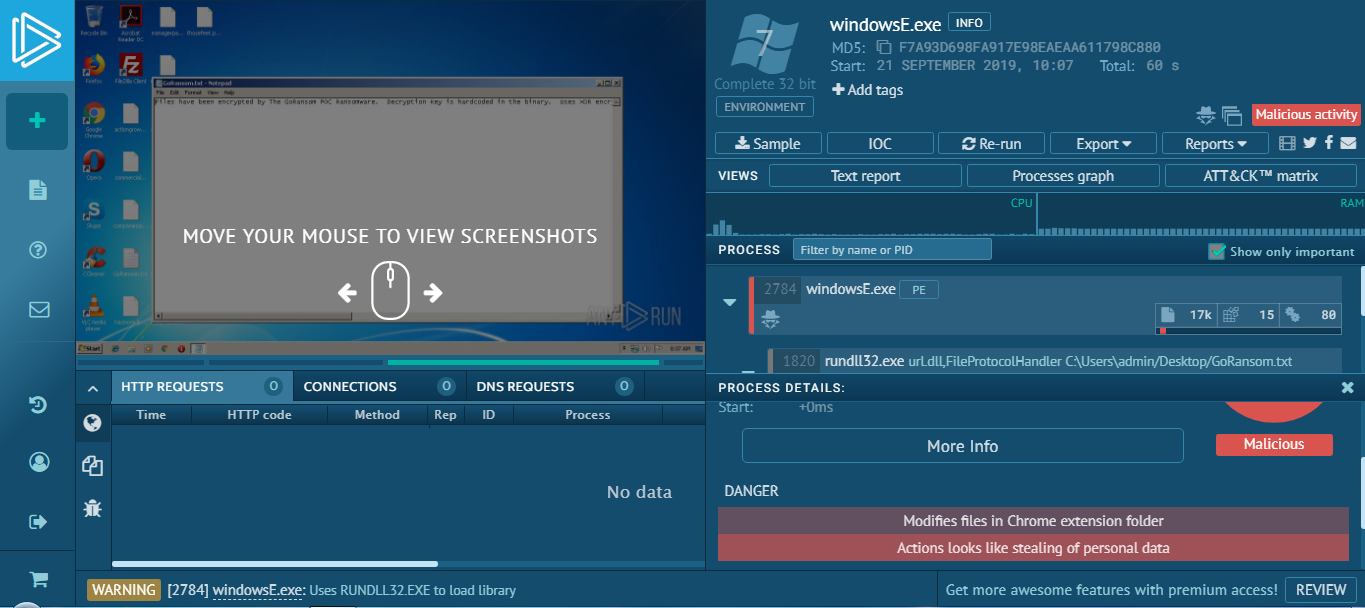Click the Malicious activity badge

(1306, 115)
